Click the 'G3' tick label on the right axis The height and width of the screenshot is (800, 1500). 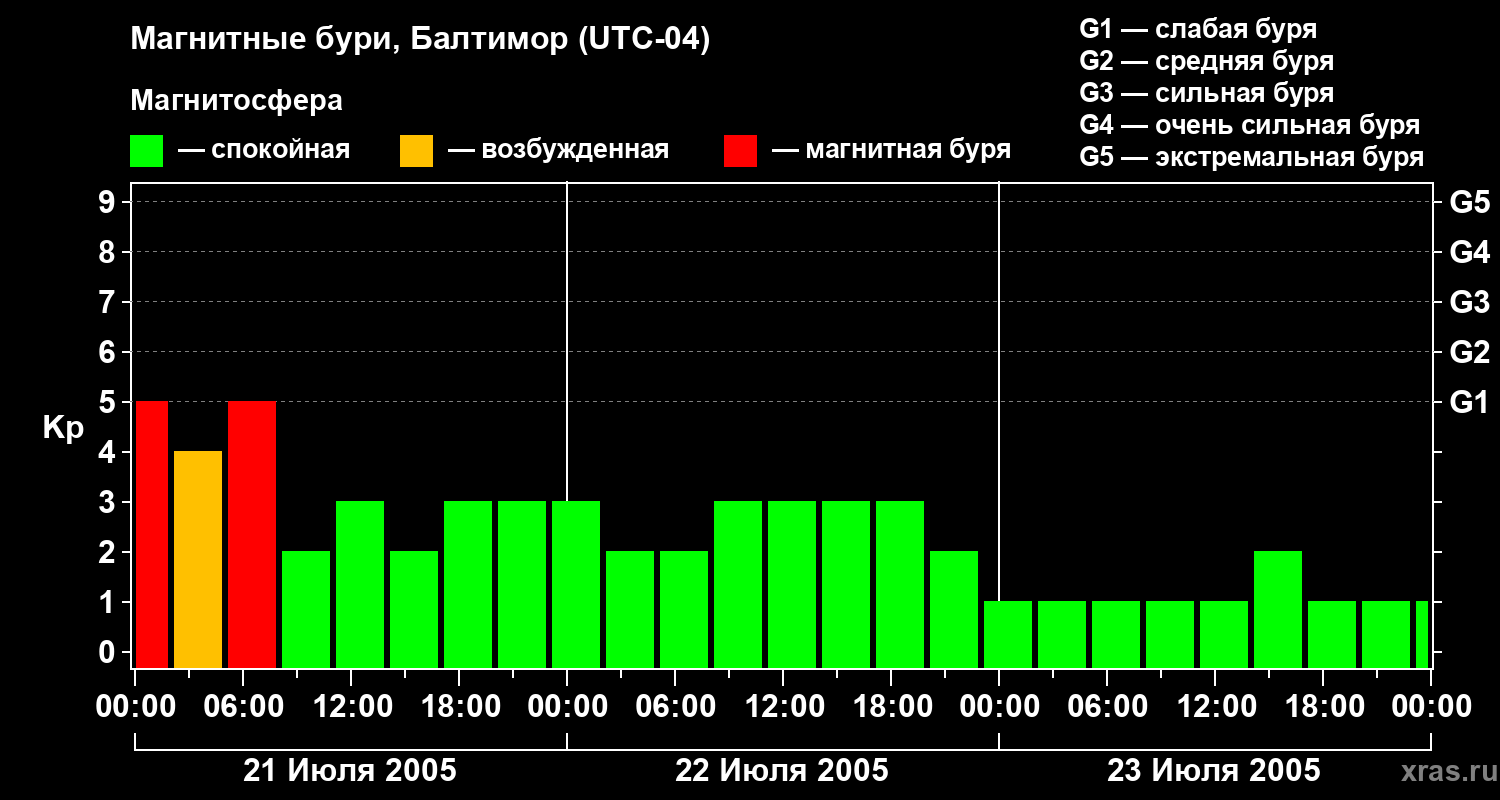point(1470,302)
